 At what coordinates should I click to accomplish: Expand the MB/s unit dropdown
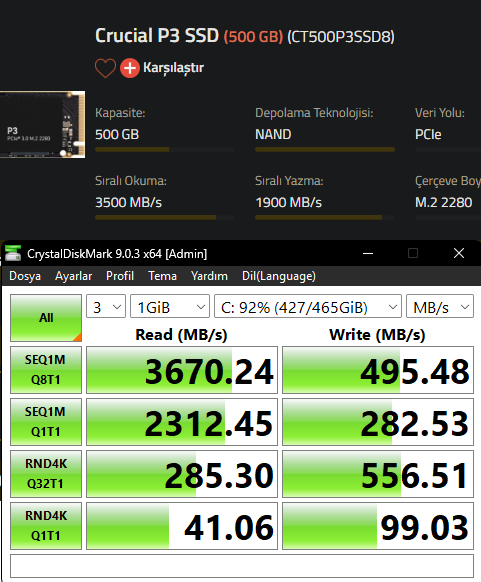pyautogui.click(x=440, y=307)
